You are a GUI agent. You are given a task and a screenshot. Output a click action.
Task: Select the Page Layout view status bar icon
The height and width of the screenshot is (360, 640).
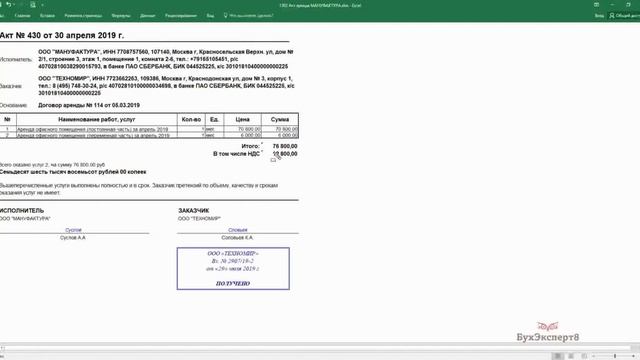tap(571, 356)
